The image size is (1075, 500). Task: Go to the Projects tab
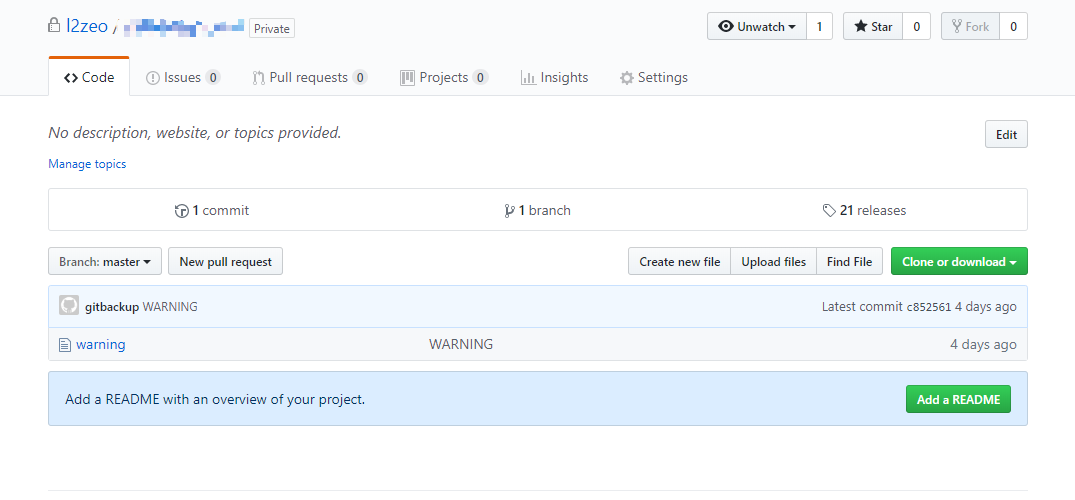coord(443,78)
